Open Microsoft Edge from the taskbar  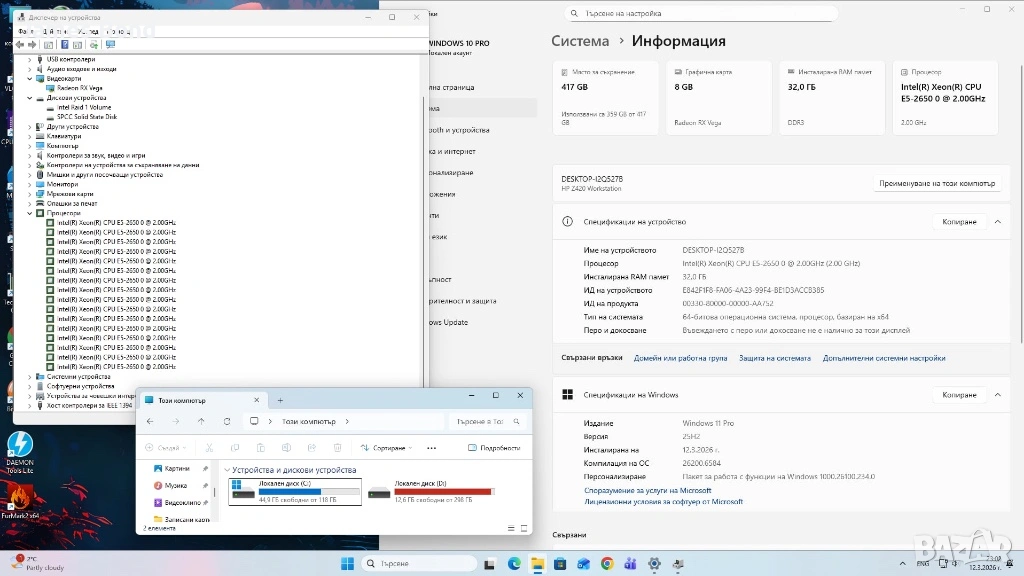[514, 563]
